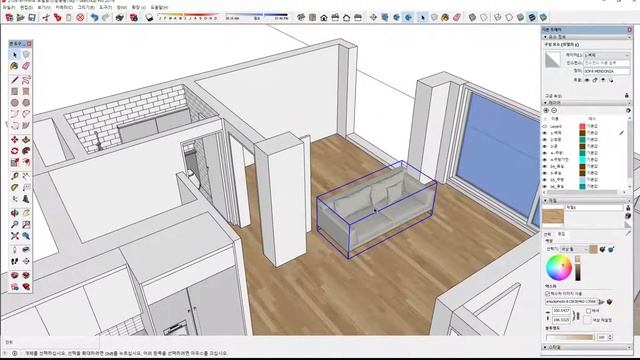
Task: Toggle visibility eye of 1-벽체 layer
Action: tap(544, 133)
